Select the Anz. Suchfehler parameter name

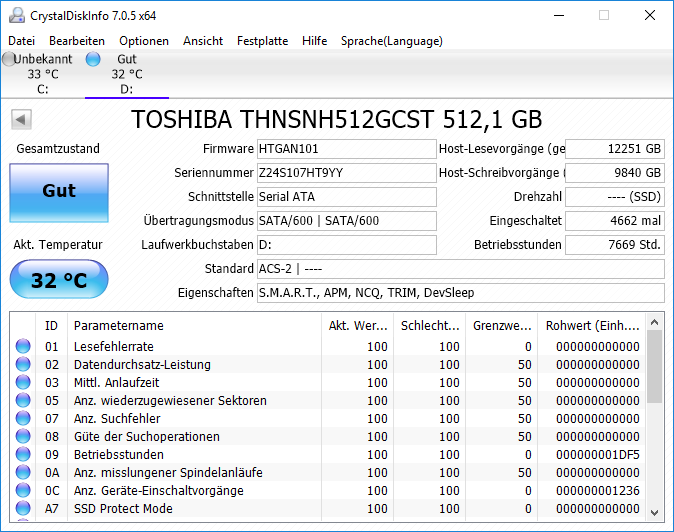[x=117, y=419]
